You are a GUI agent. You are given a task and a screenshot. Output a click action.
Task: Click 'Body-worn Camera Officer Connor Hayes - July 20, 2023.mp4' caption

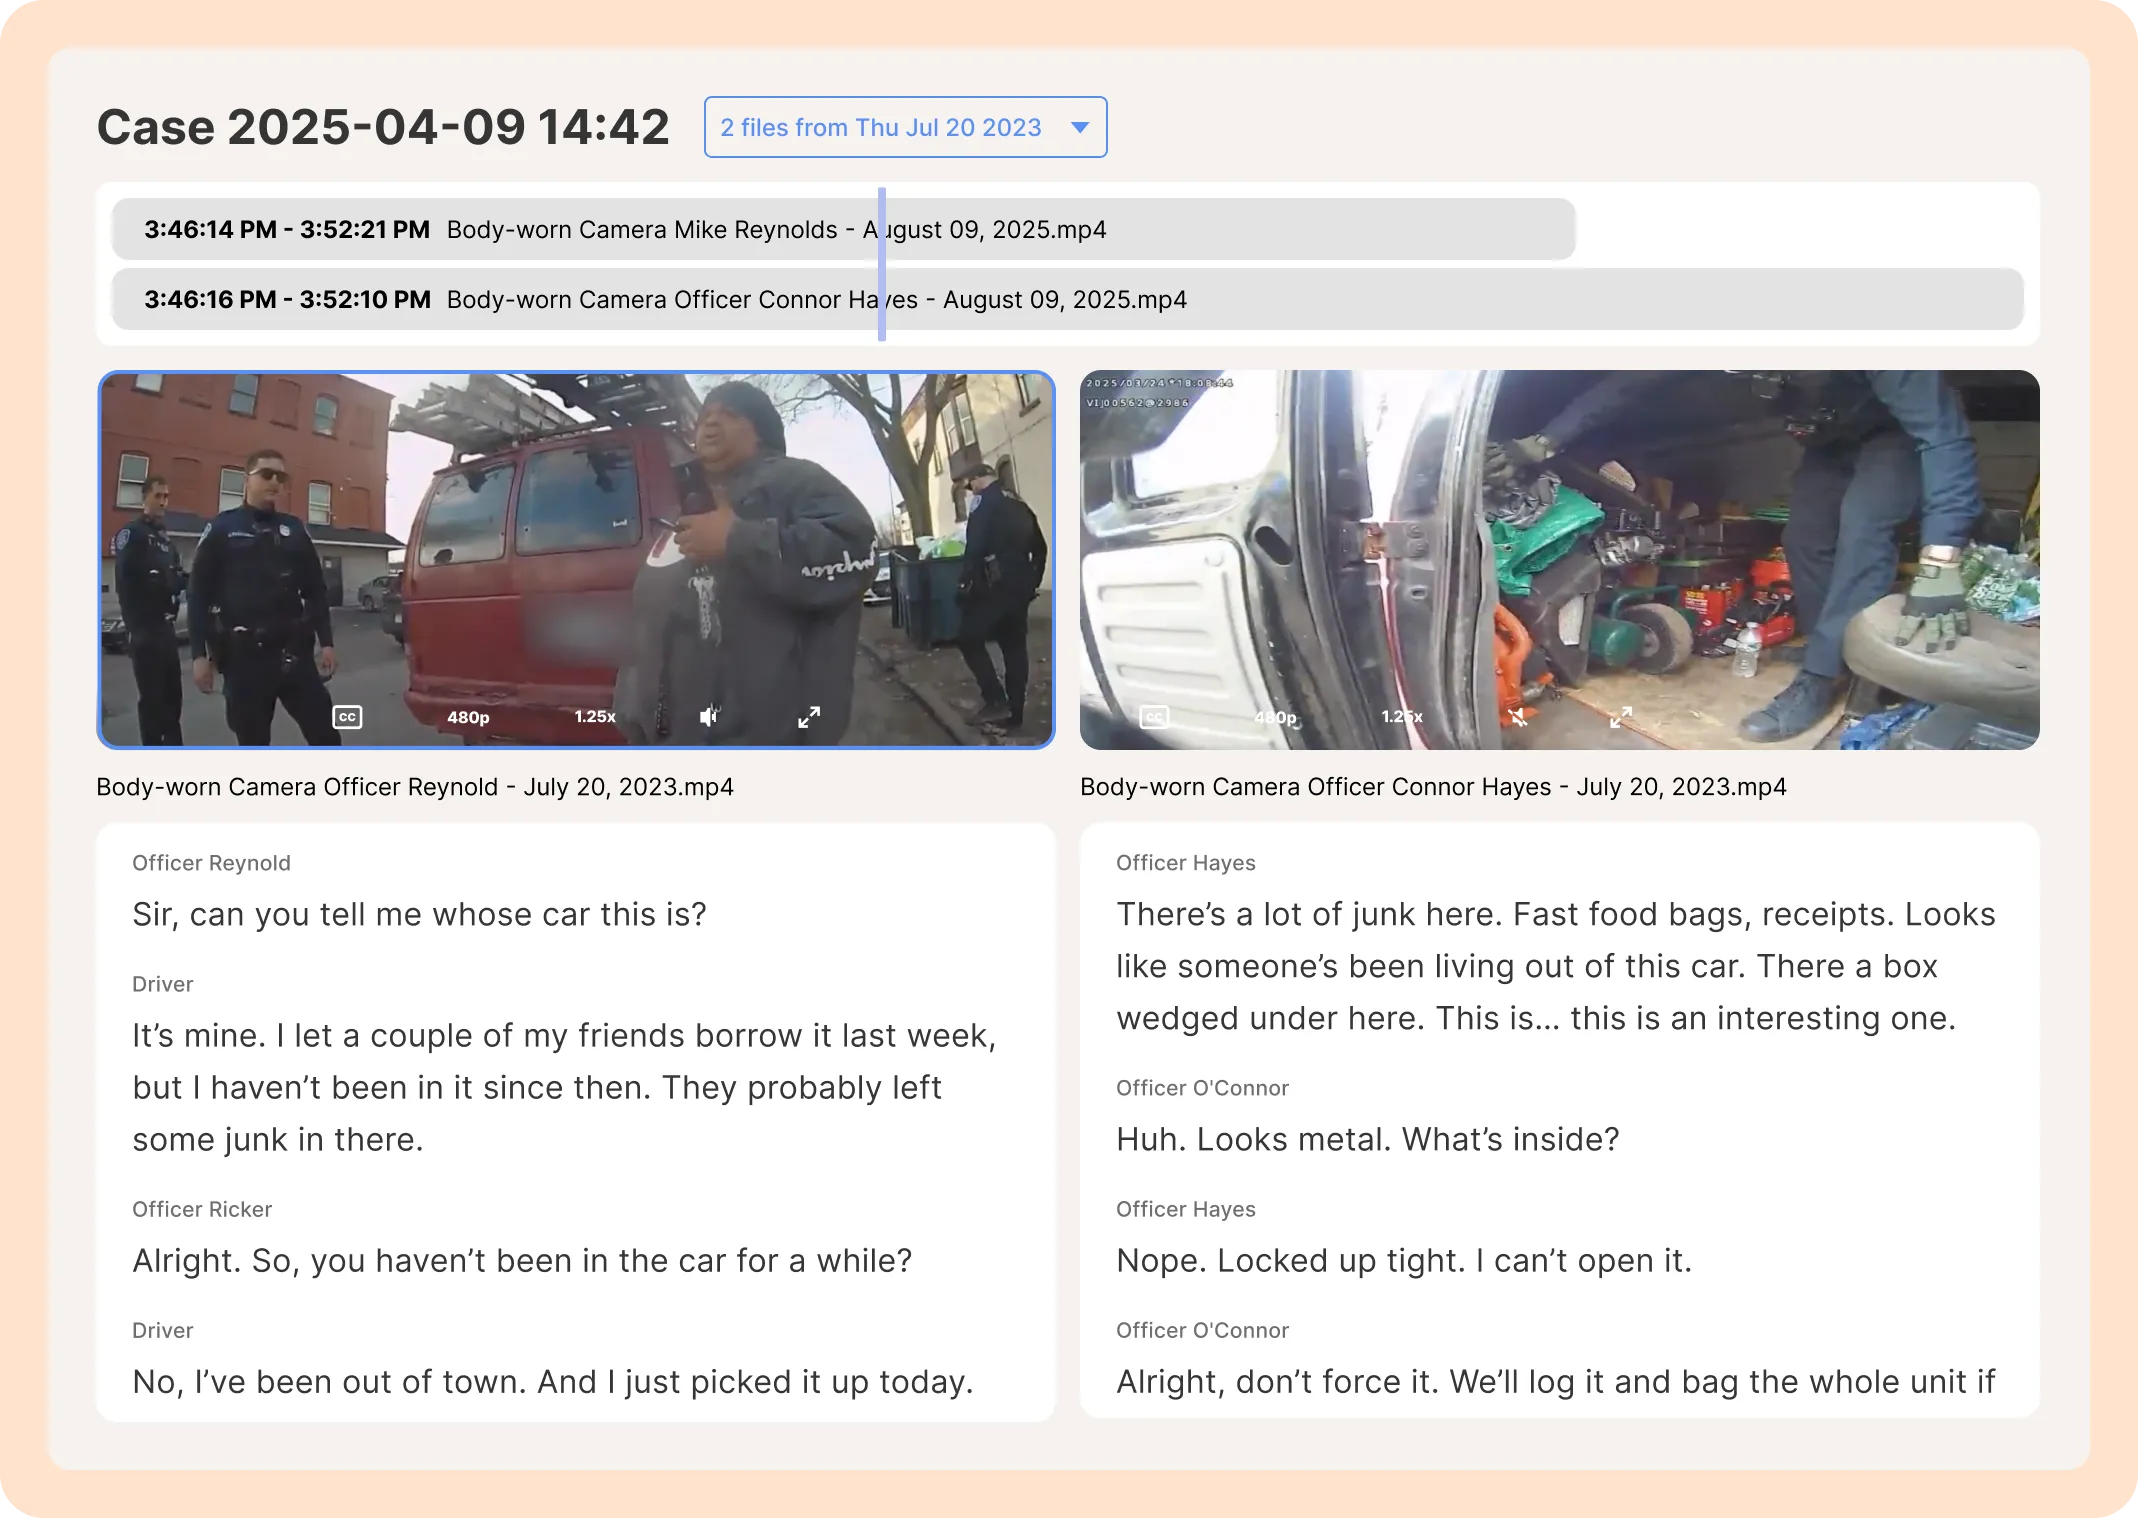pos(1433,787)
